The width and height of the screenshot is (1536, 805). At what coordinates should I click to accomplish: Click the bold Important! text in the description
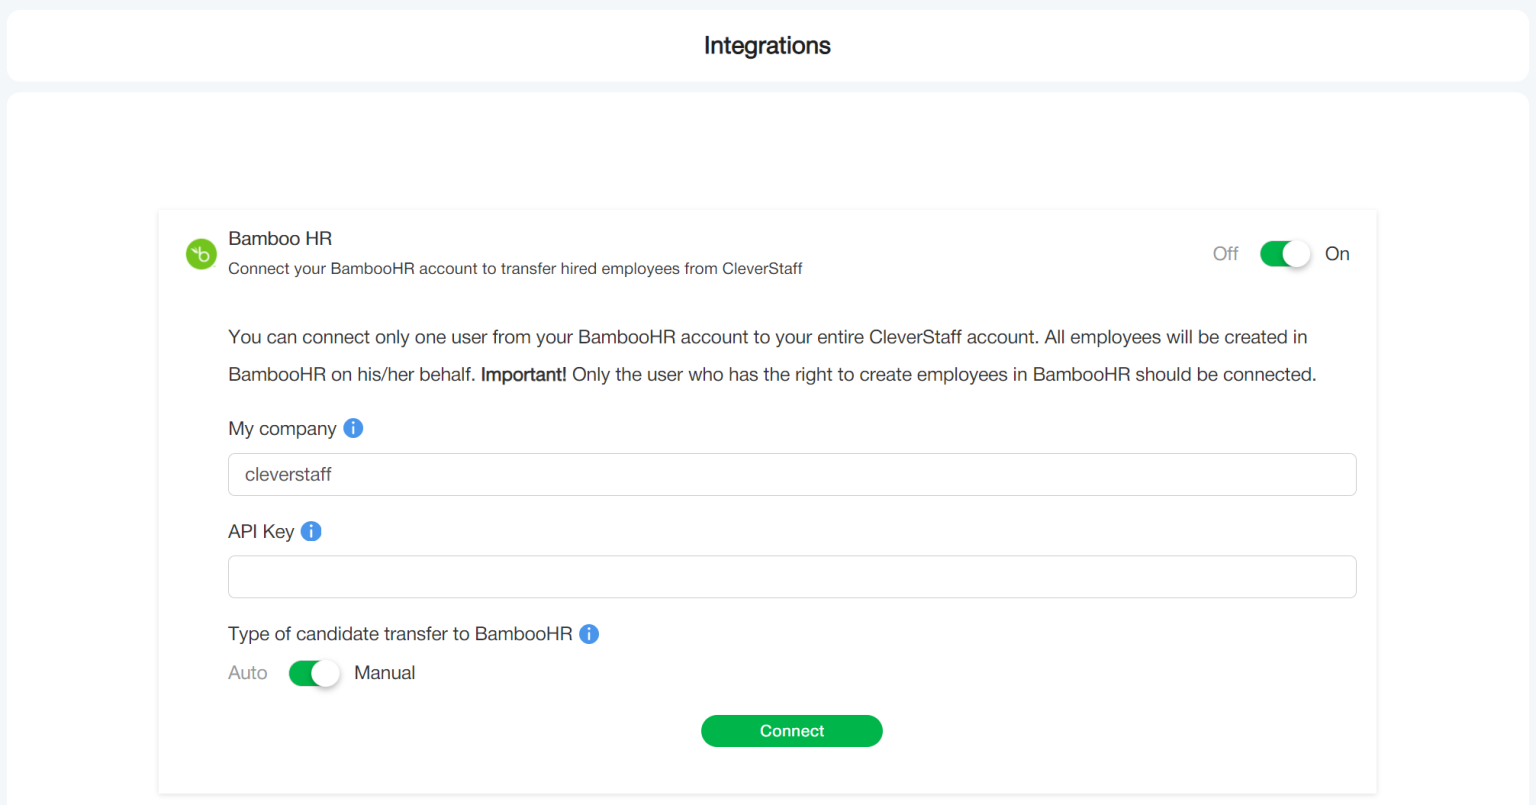click(523, 373)
